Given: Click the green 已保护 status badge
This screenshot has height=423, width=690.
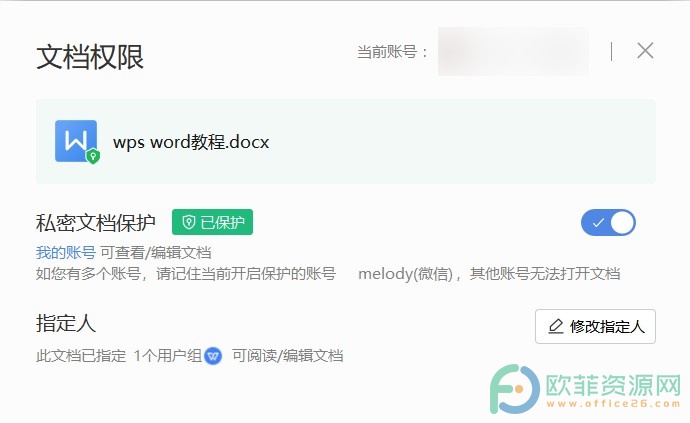Looking at the screenshot, I should pos(213,222).
